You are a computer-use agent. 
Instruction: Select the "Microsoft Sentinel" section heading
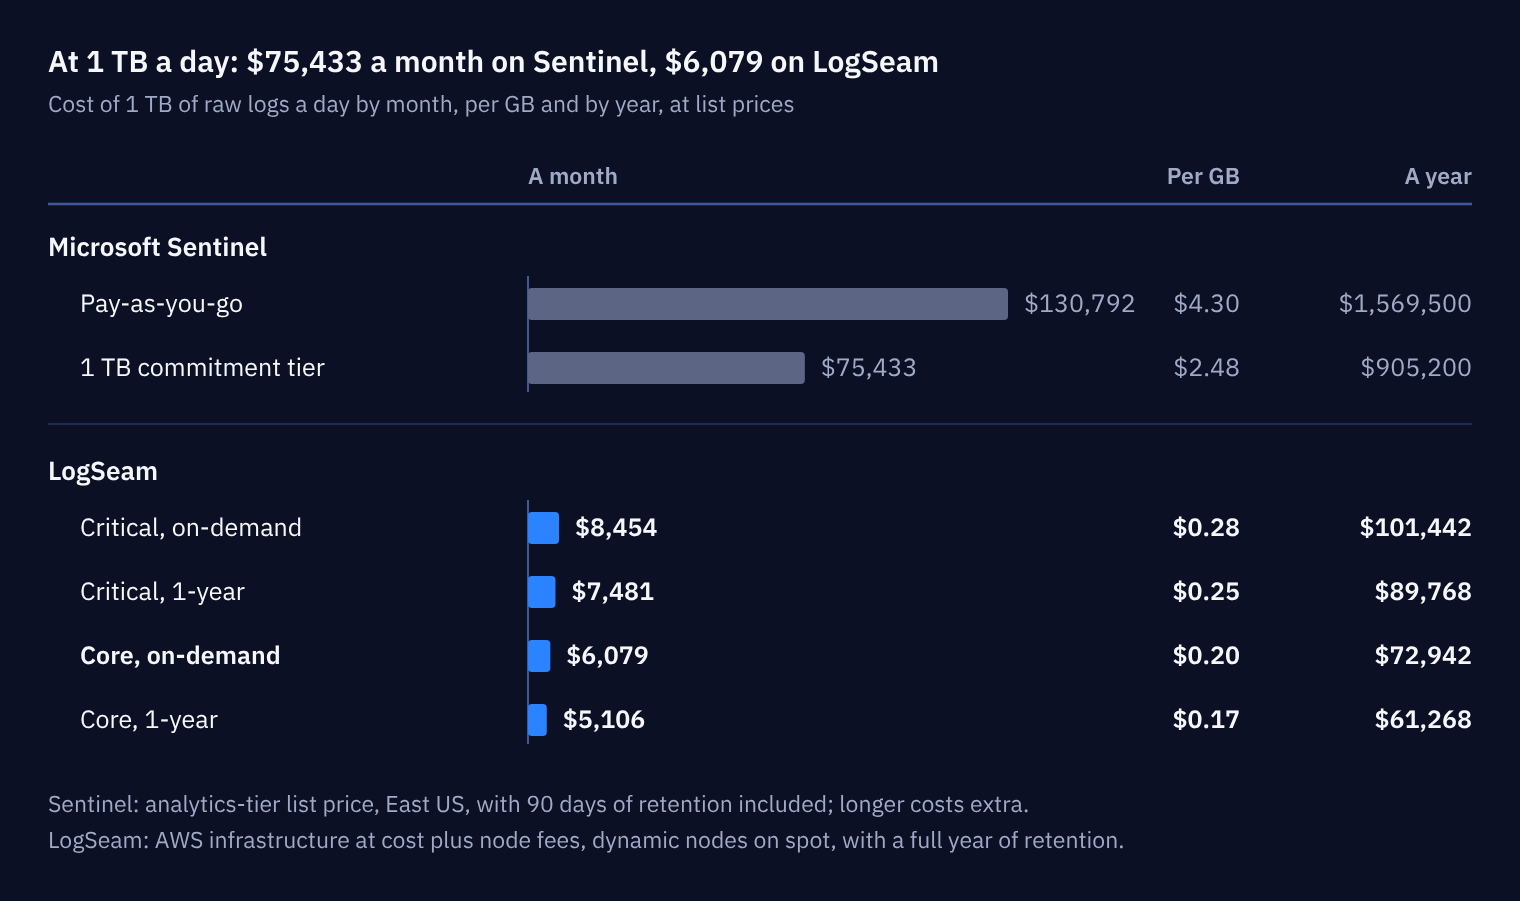coord(157,247)
